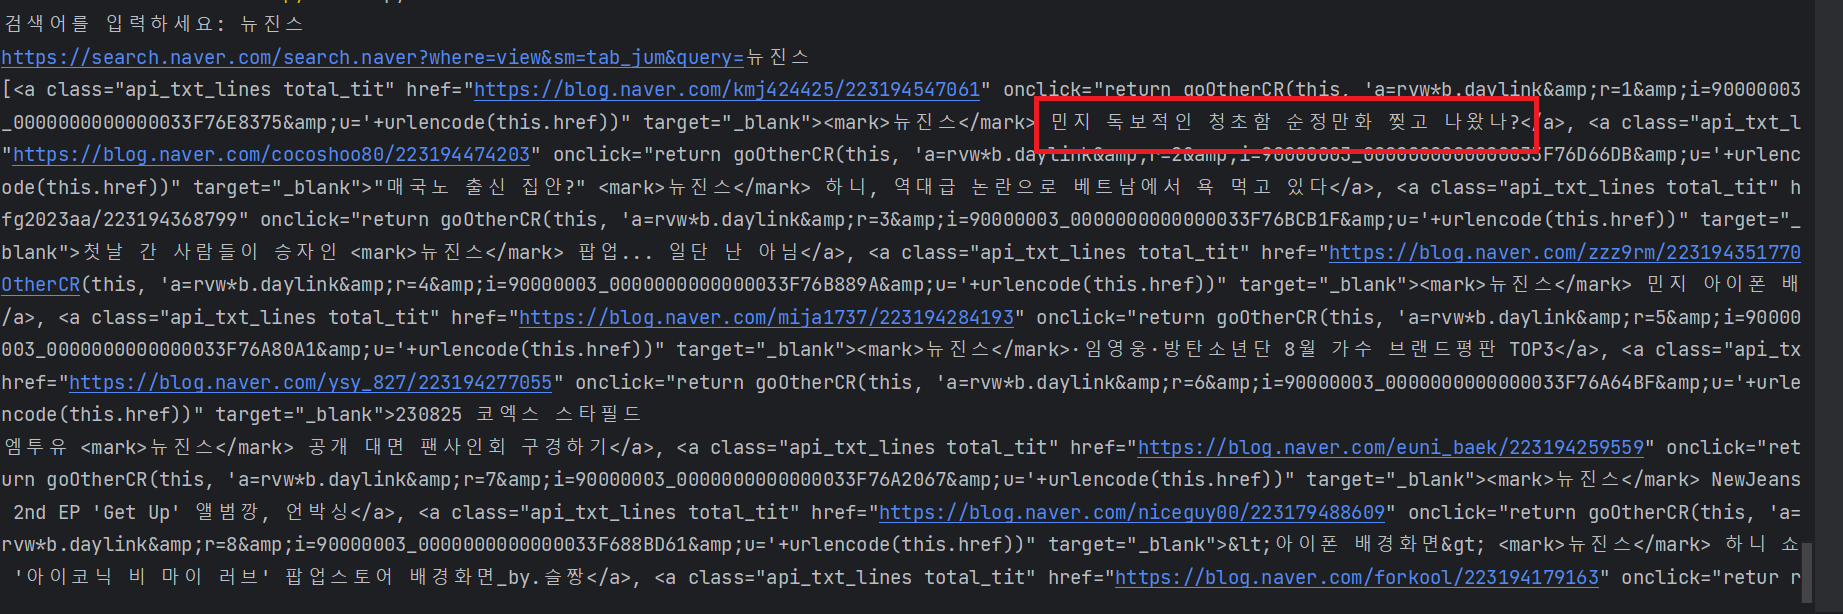Open the blog link zzz9rm/223194351770
Screen dimensions: 1843x614
point(1564,253)
